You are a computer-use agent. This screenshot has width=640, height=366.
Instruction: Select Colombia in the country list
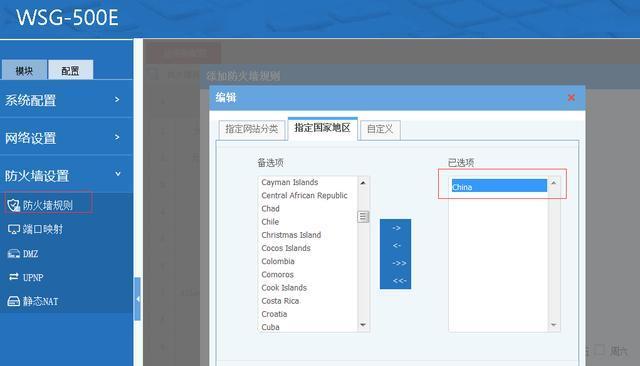(278, 261)
